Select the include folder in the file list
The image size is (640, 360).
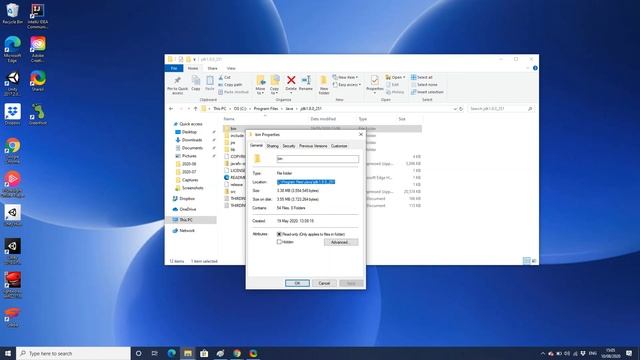coord(237,136)
